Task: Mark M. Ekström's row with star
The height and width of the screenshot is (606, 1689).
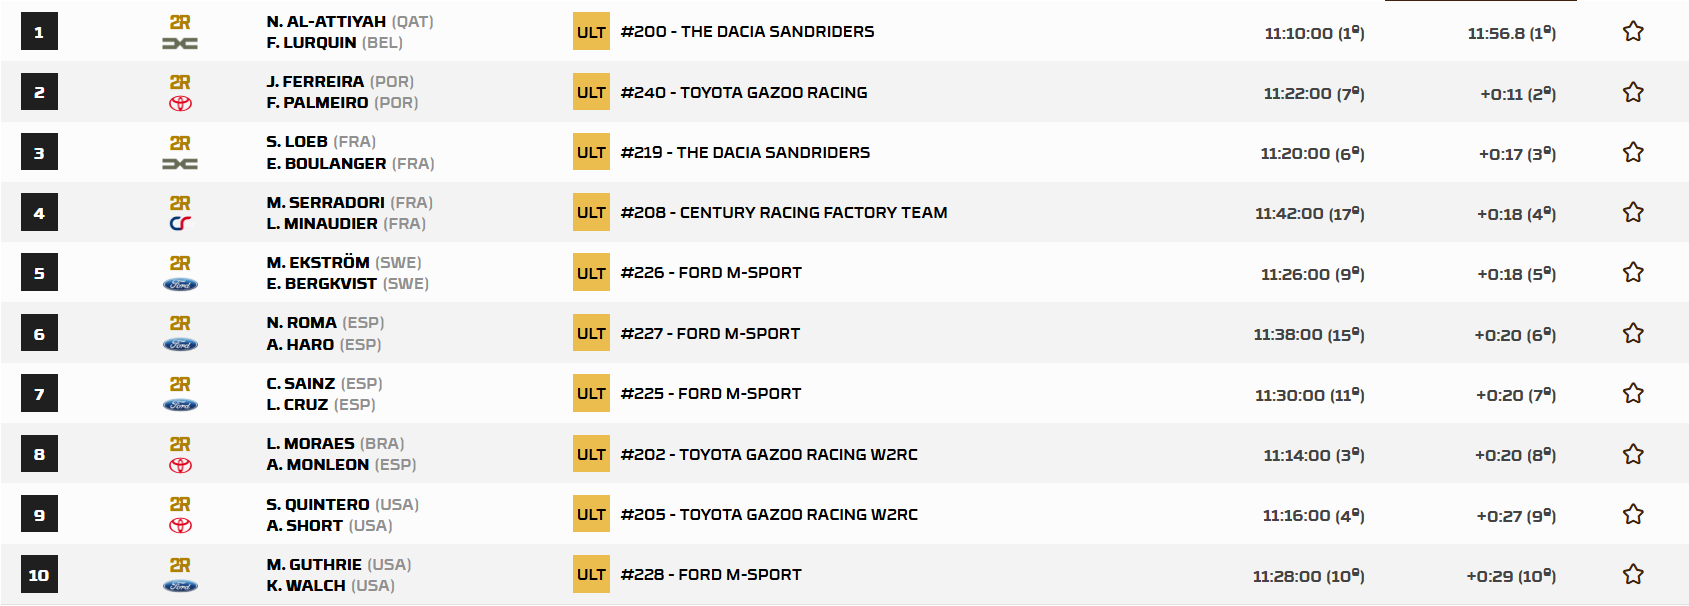Action: (x=1633, y=273)
